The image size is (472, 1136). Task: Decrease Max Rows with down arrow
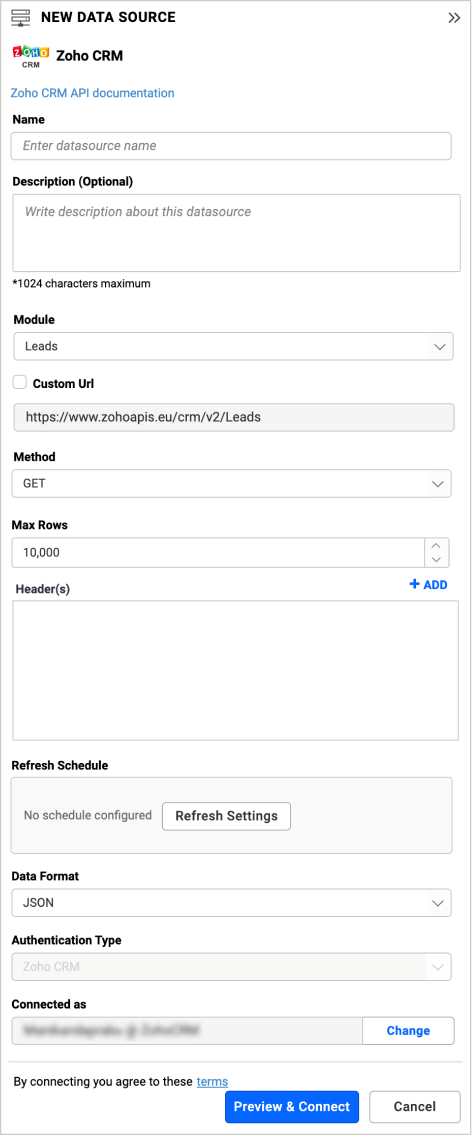pos(436,560)
